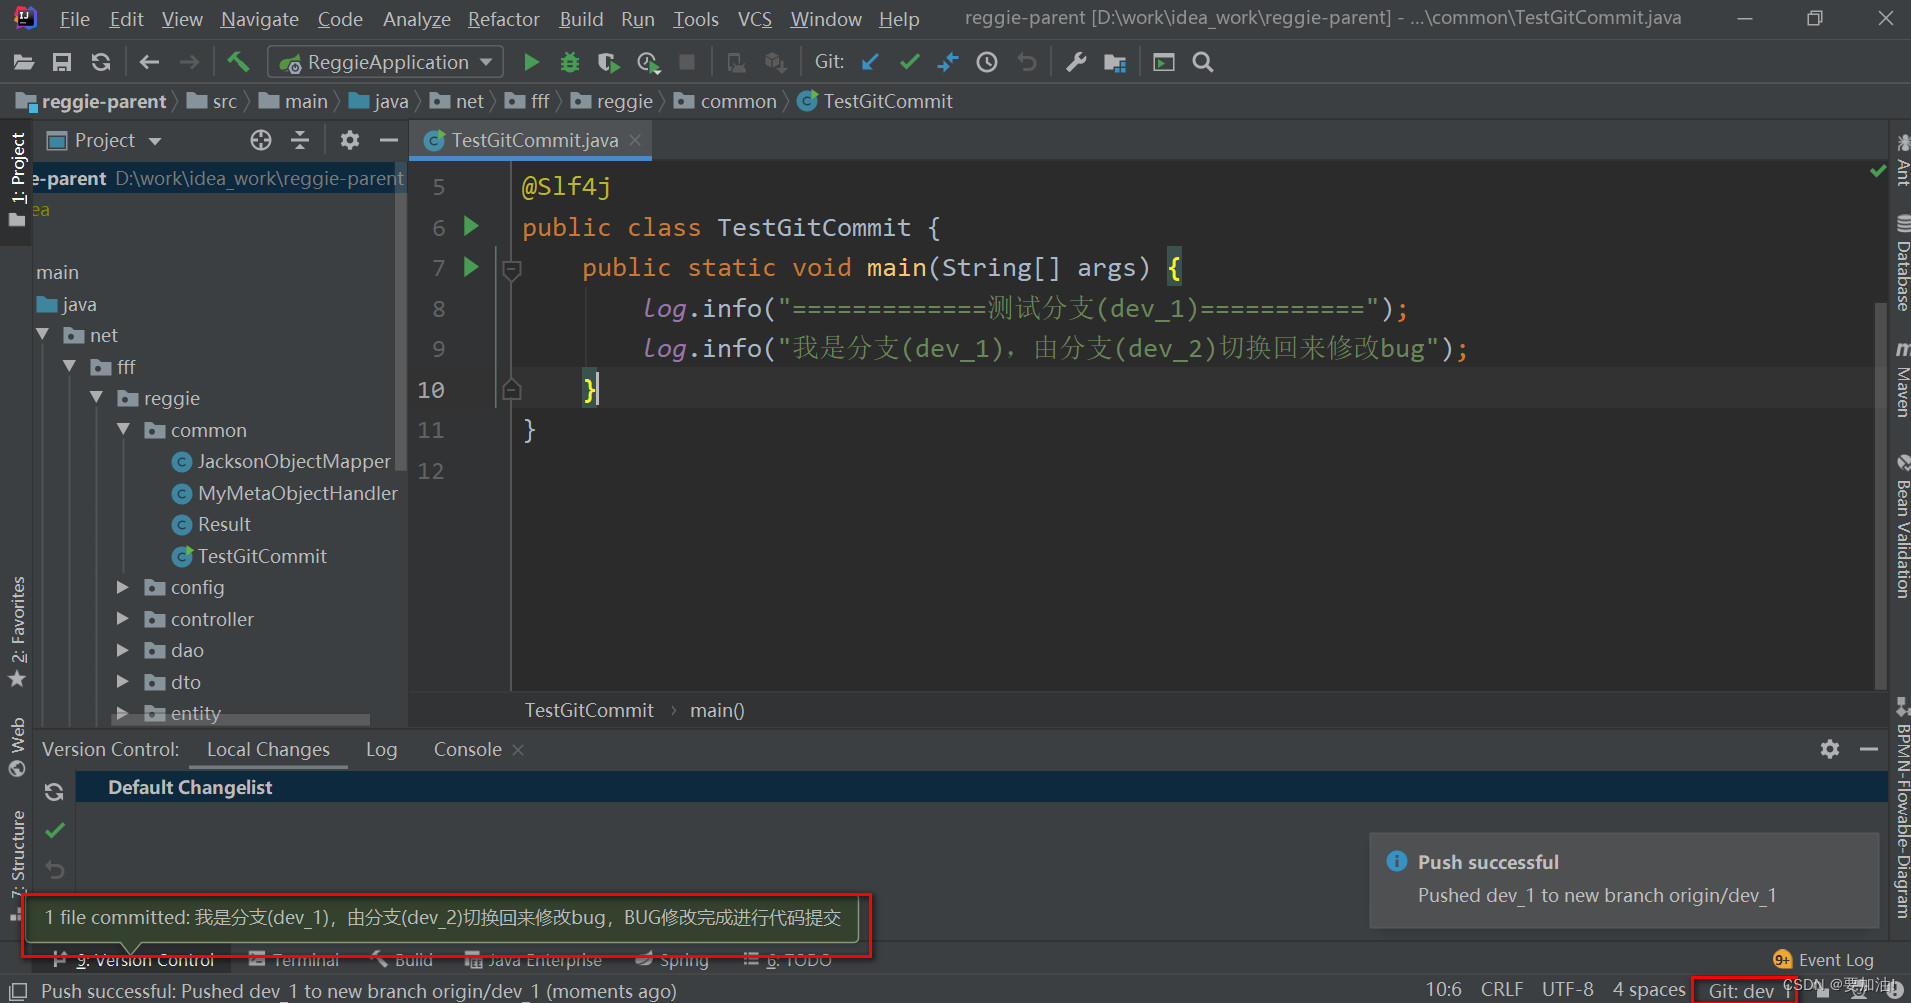Click Git Commit checkmark icon
The height and width of the screenshot is (1003, 1911).
click(909, 62)
